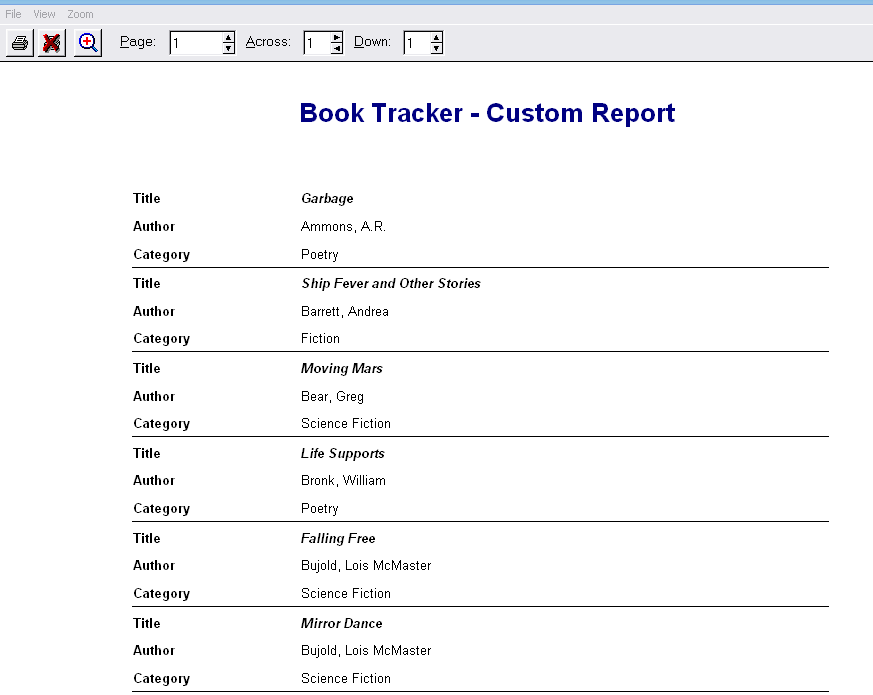
Task: Click into the Across value field
Action: point(317,43)
